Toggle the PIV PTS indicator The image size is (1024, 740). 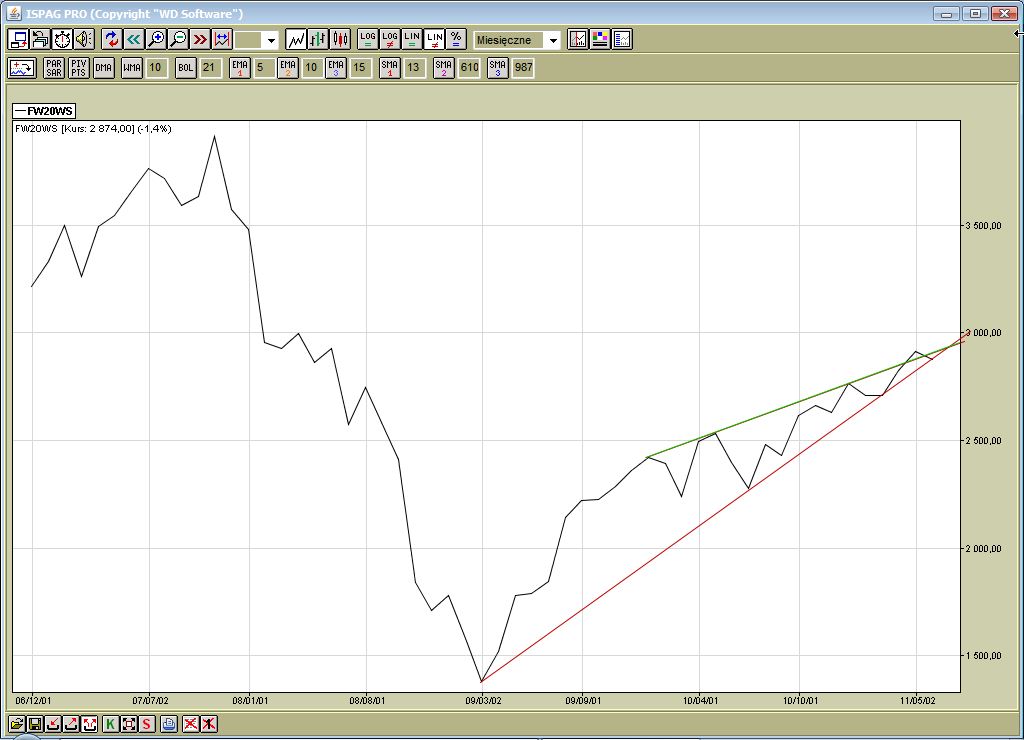pos(78,68)
